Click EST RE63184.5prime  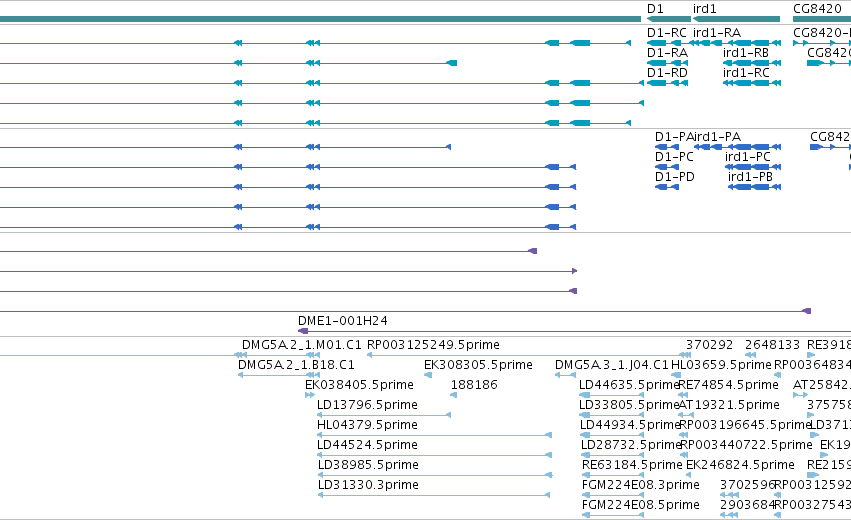click(x=632, y=465)
